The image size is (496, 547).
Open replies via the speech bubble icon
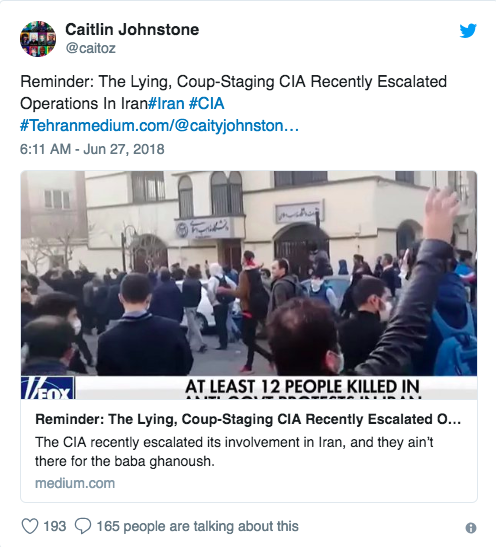(83, 526)
